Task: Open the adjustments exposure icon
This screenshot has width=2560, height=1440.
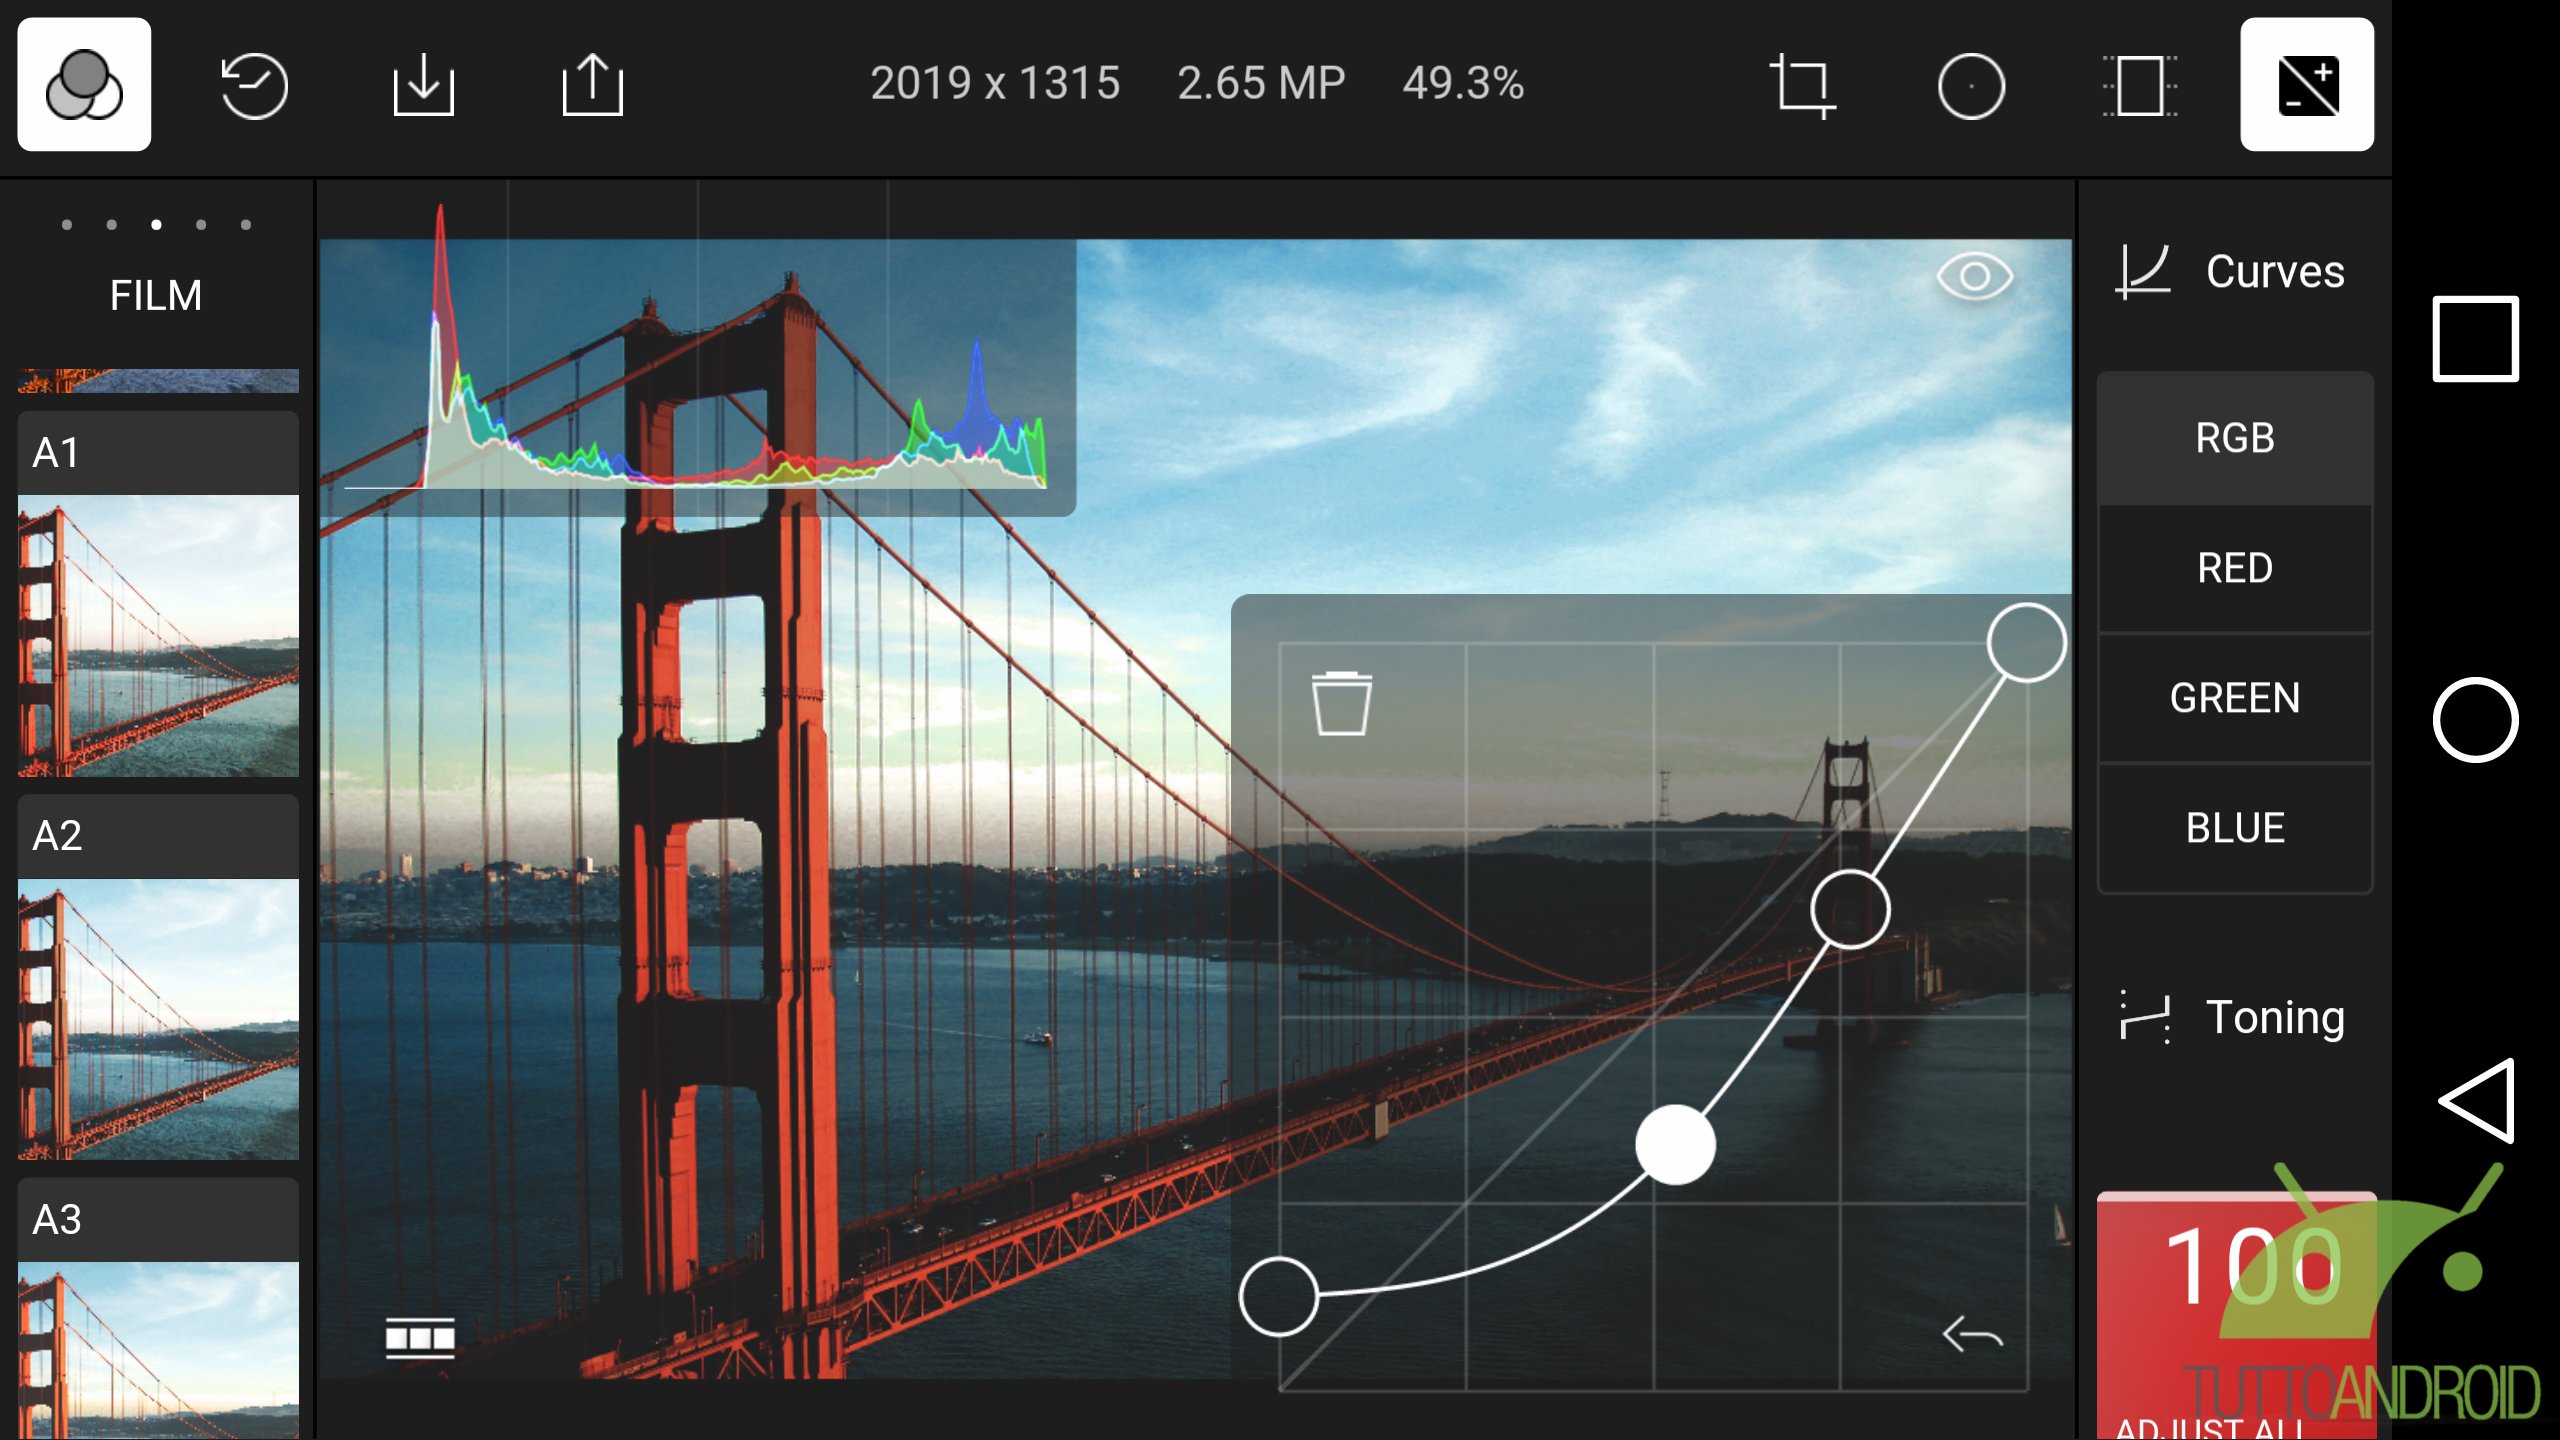Action: 2307,84
